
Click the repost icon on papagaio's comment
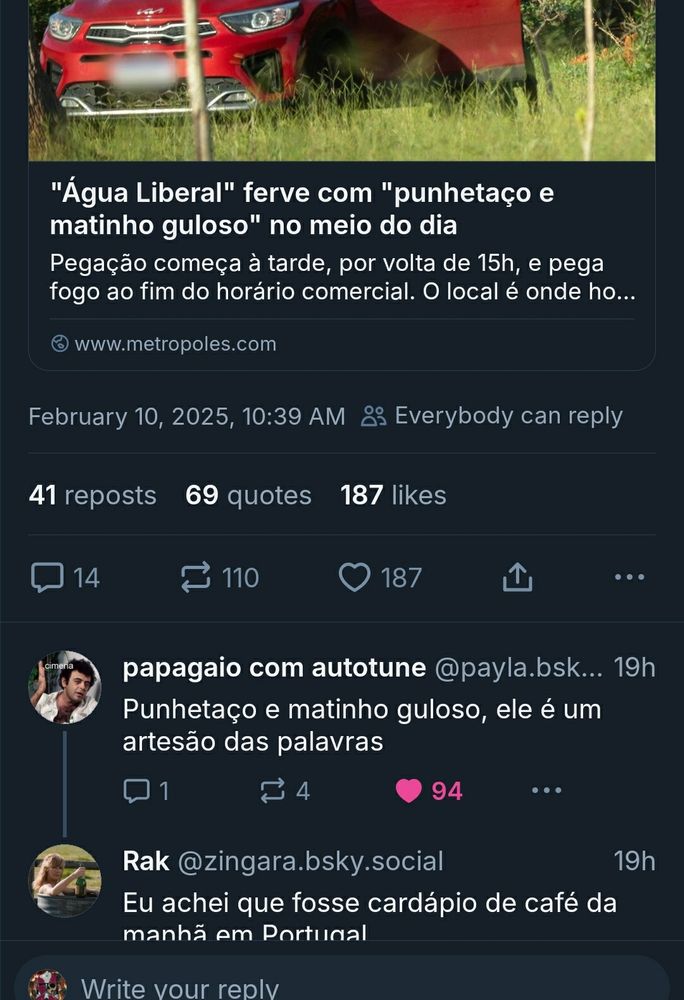click(270, 790)
